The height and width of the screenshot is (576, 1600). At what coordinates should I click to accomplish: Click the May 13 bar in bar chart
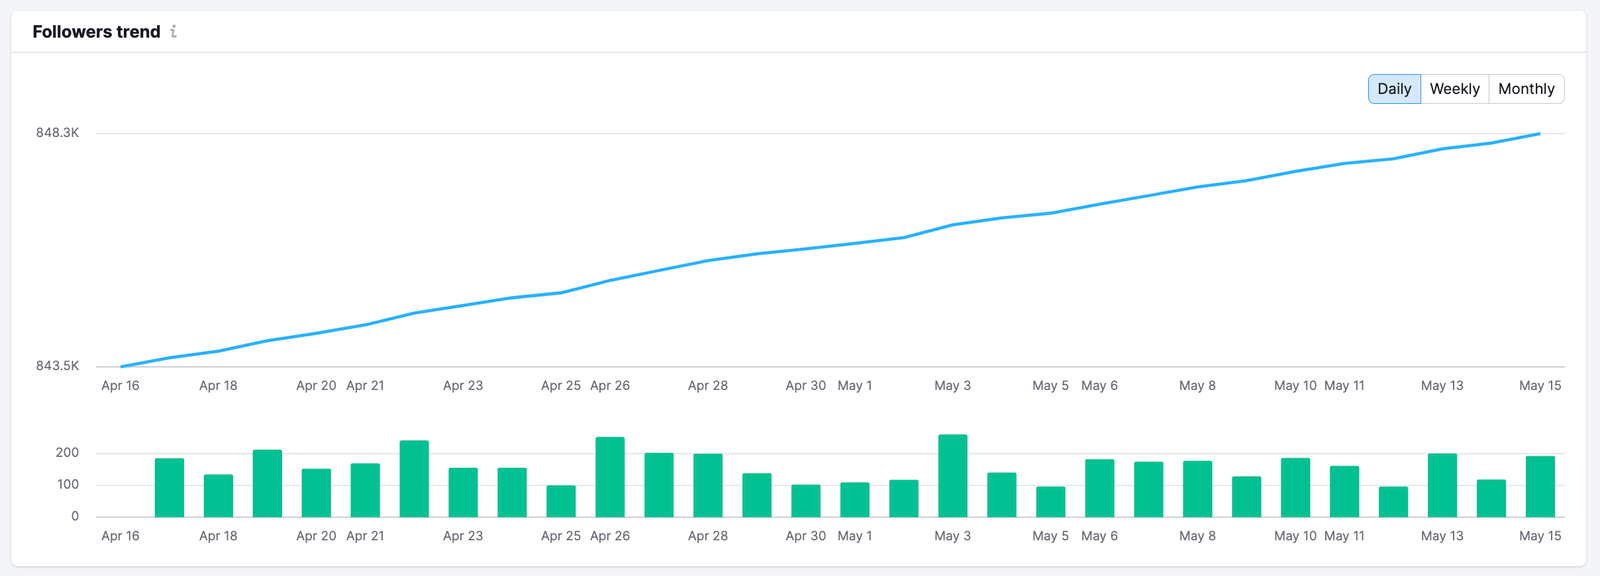pyautogui.click(x=1442, y=486)
